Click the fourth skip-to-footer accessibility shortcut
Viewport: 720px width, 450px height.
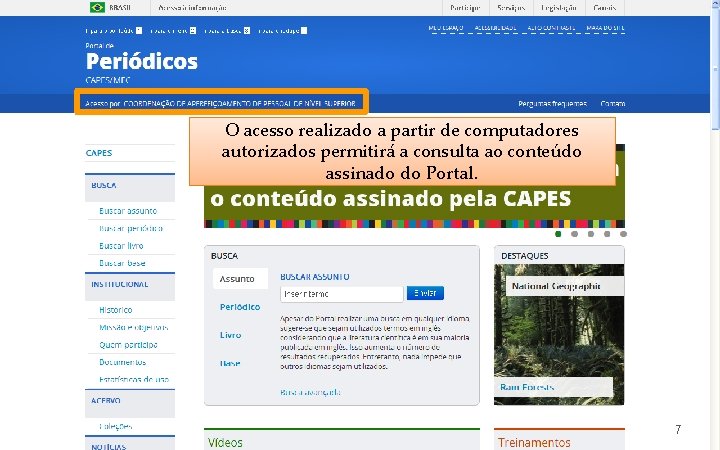(282, 30)
